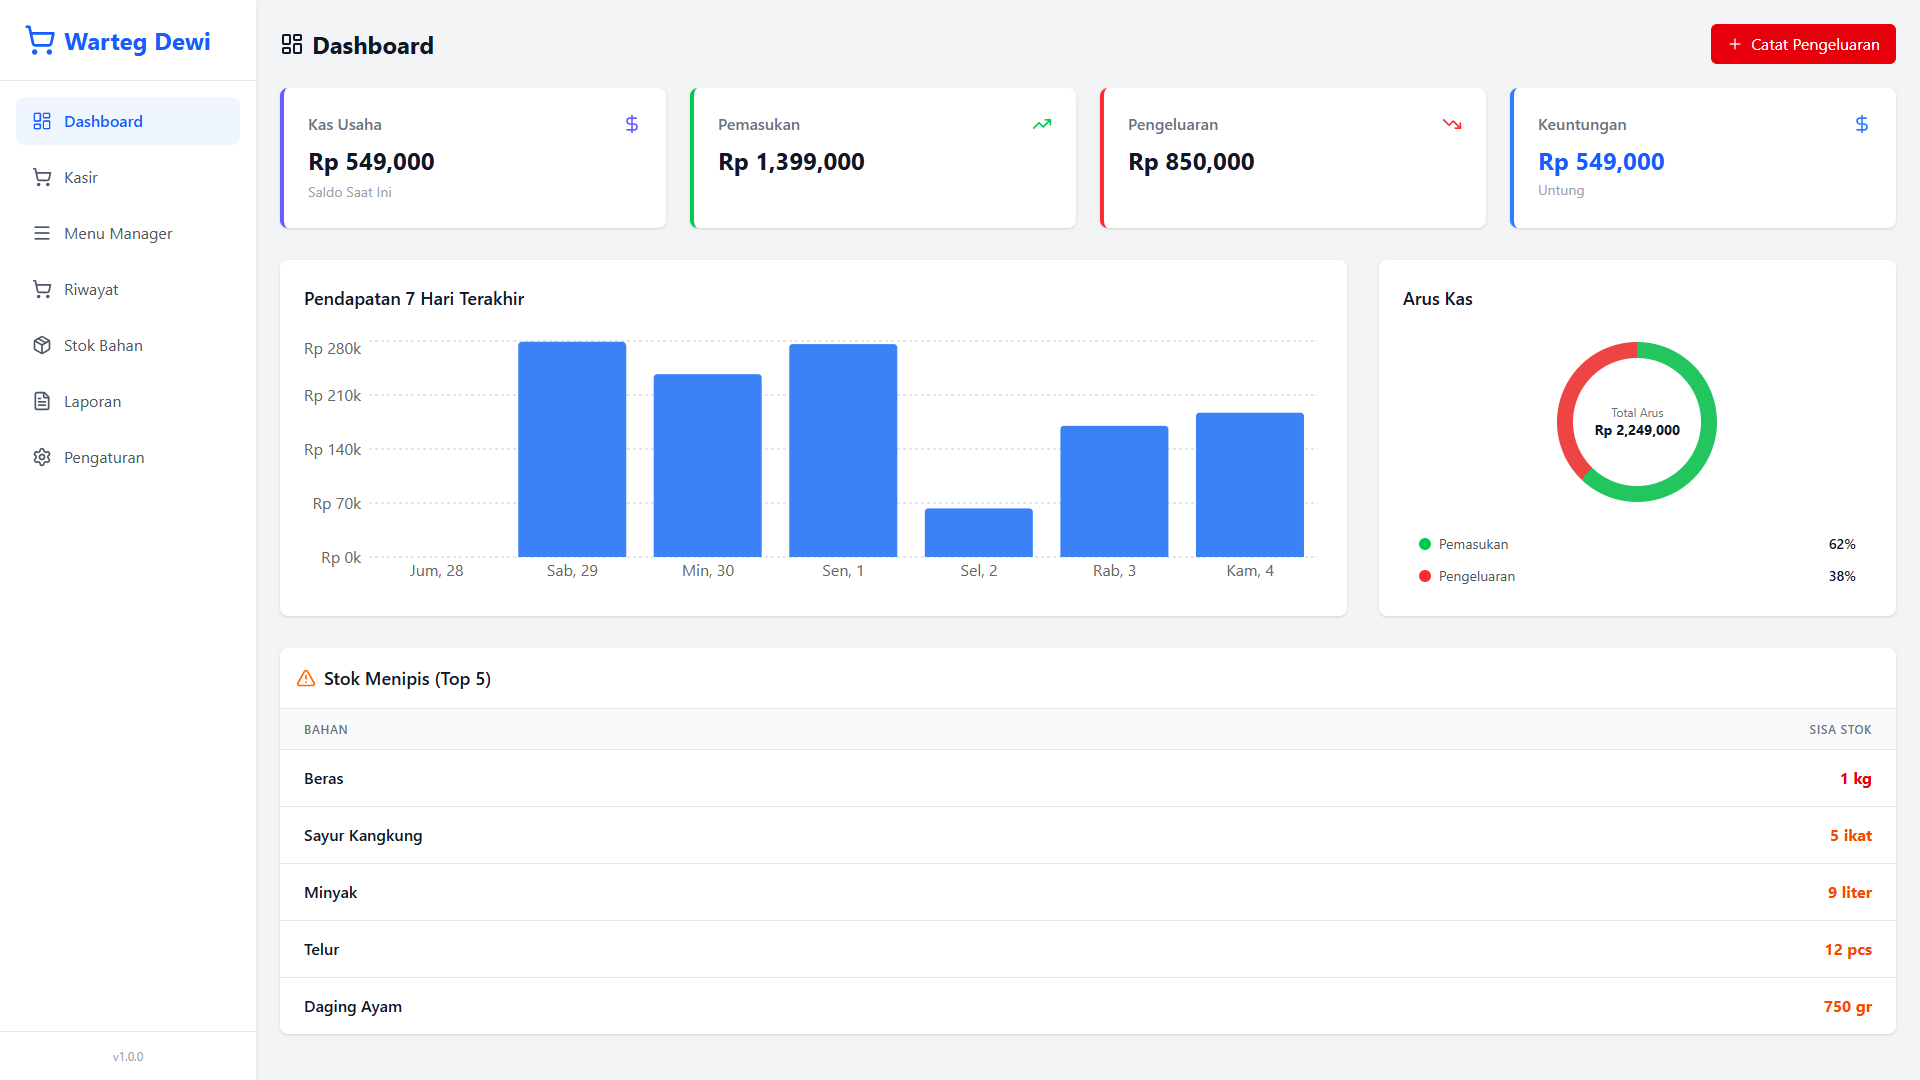Click the Menu Manager hamburger icon
Image resolution: width=1920 pixels, height=1080 pixels.
(x=42, y=233)
